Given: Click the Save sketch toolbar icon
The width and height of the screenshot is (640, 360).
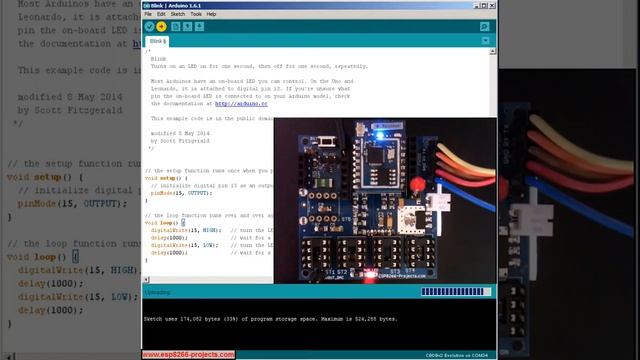Looking at the screenshot, I should (x=199, y=27).
